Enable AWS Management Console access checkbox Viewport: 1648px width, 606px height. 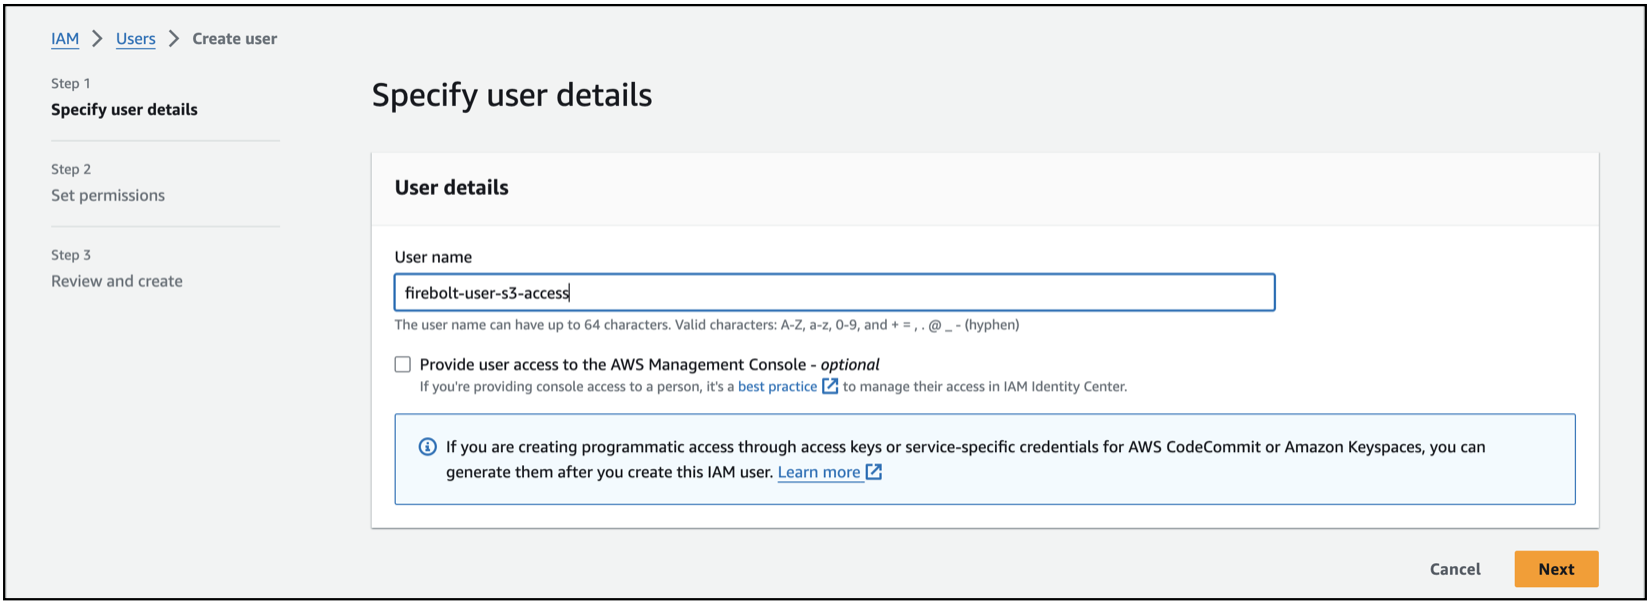[403, 365]
